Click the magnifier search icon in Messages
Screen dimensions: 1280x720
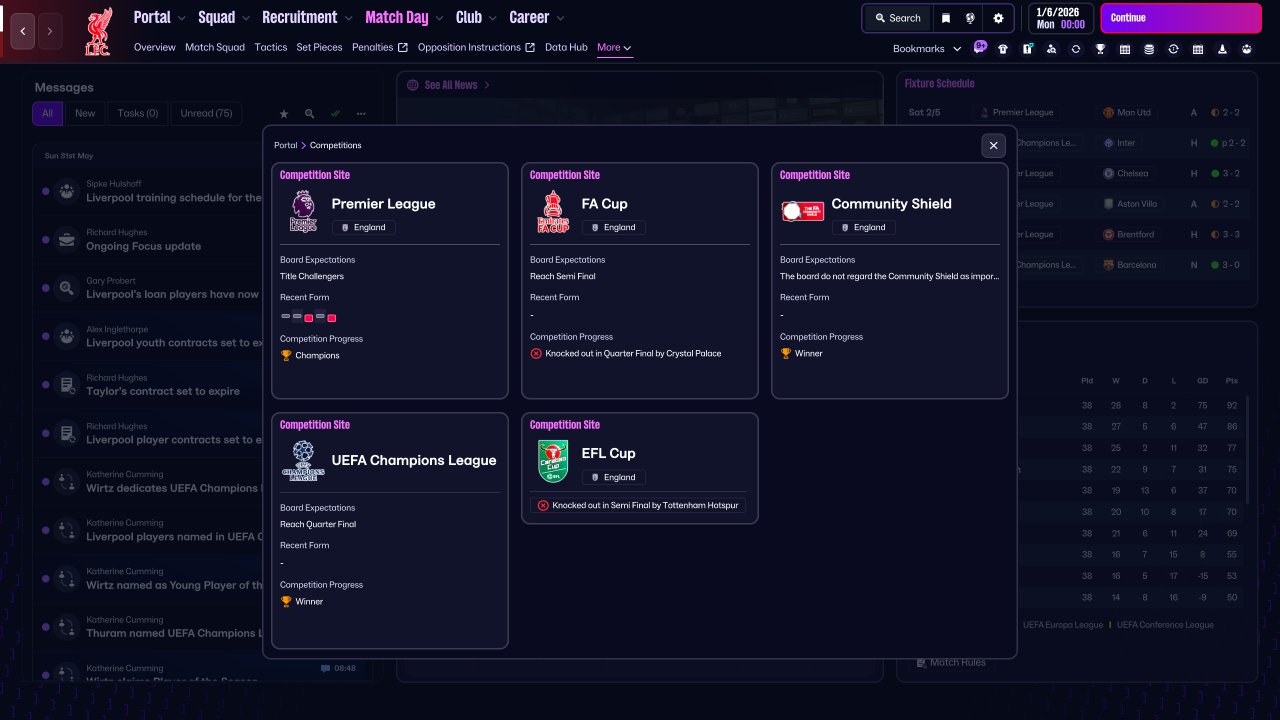[x=310, y=114]
